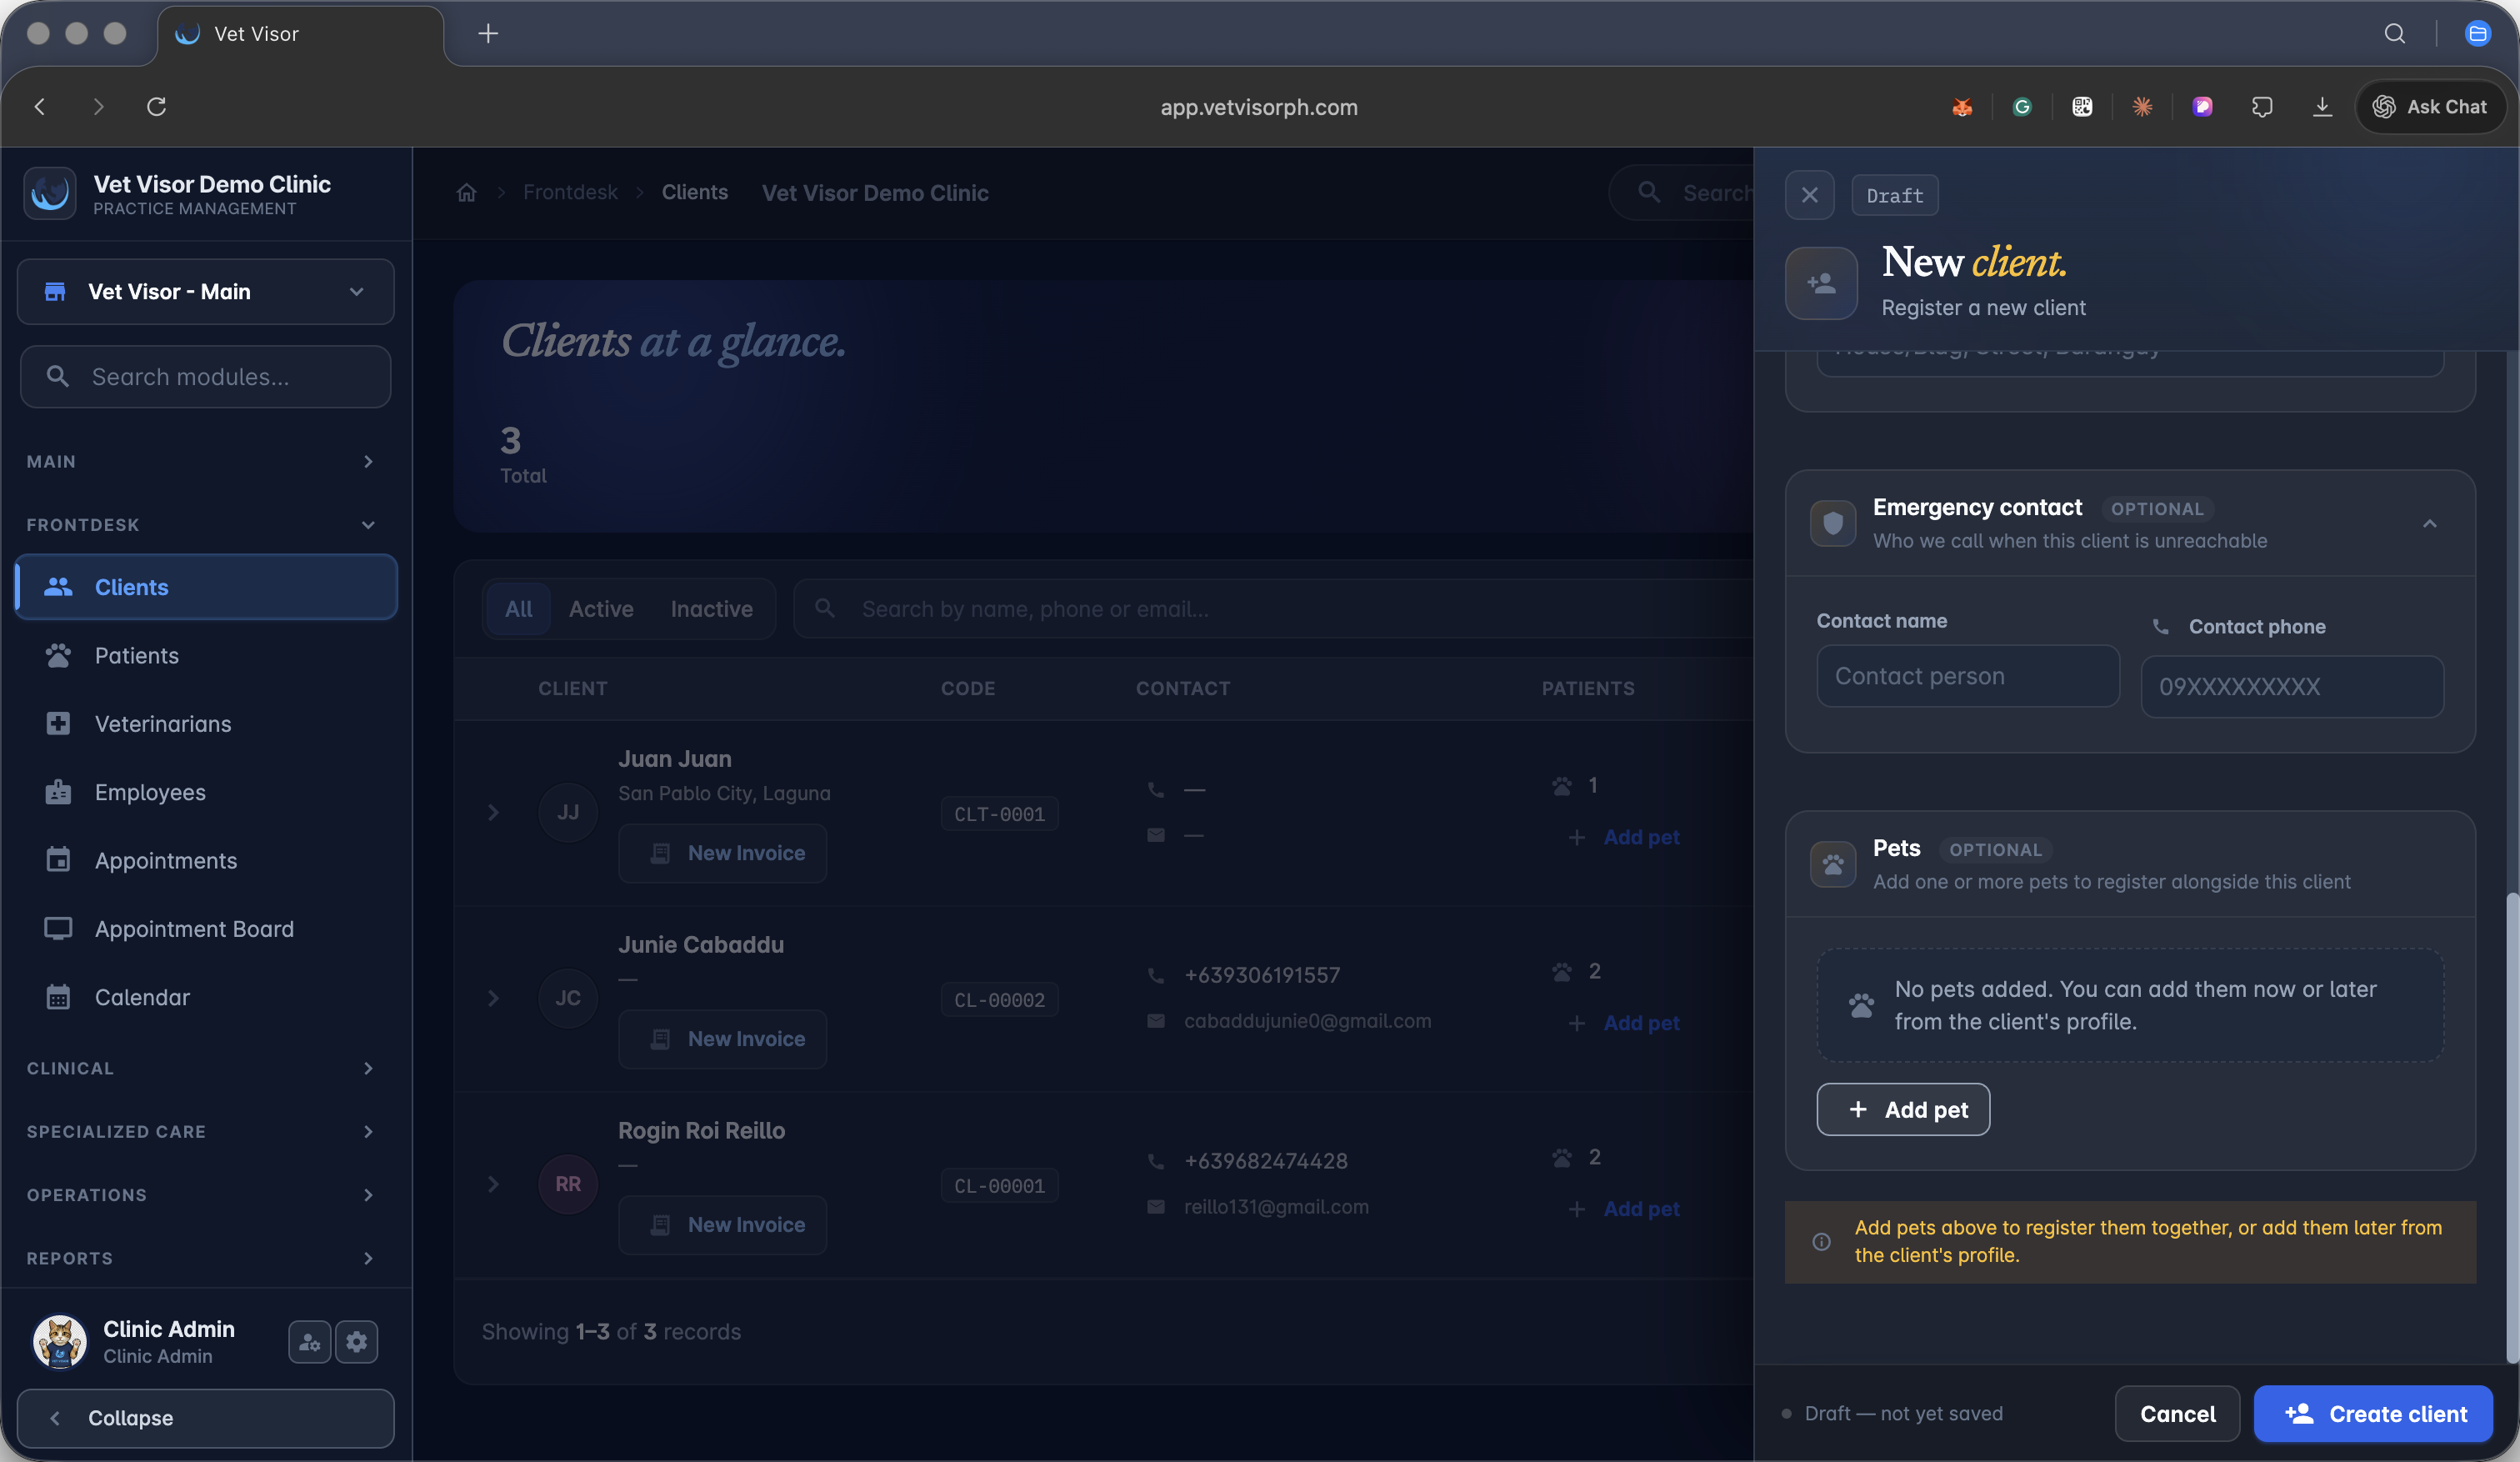Viewport: 2520px width, 1462px height.
Task: Collapse the sidebar with the Collapse button
Action: 205,1417
